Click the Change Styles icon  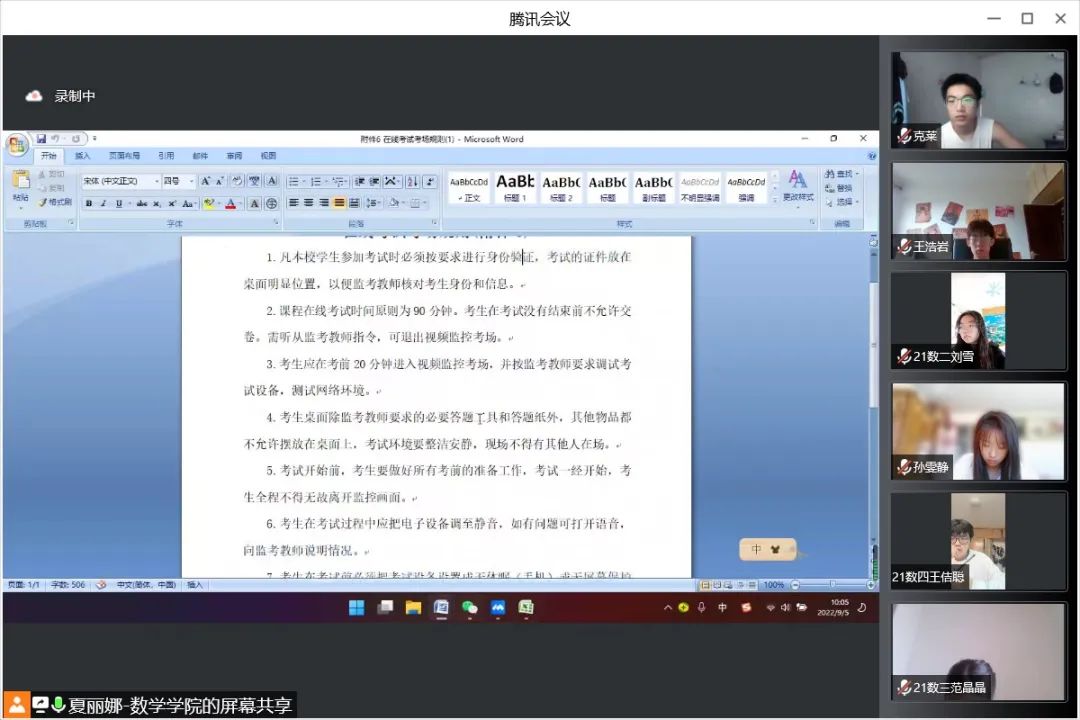point(797,185)
